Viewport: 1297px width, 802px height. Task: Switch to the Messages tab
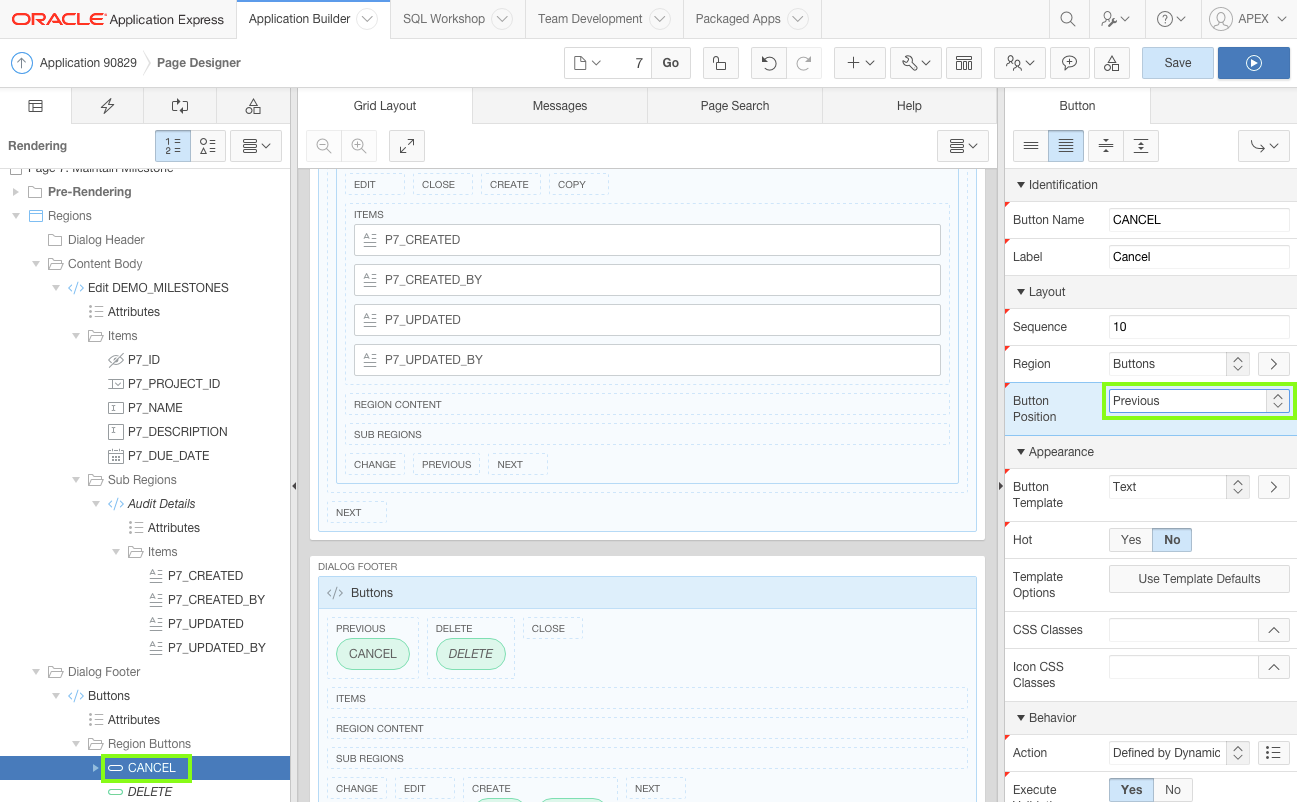coord(559,106)
